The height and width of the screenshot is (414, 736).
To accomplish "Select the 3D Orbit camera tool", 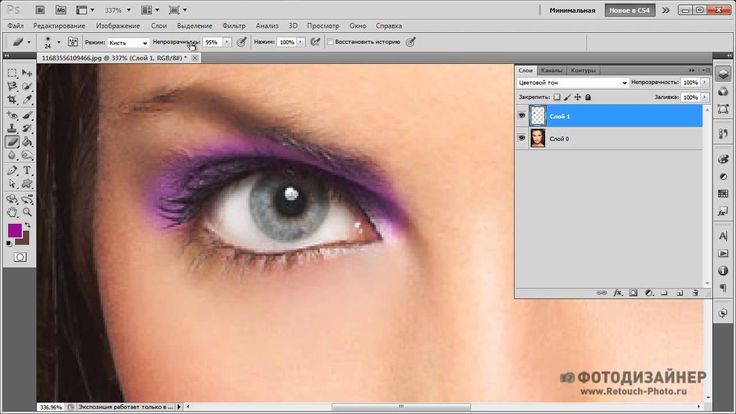I will tap(27, 199).
